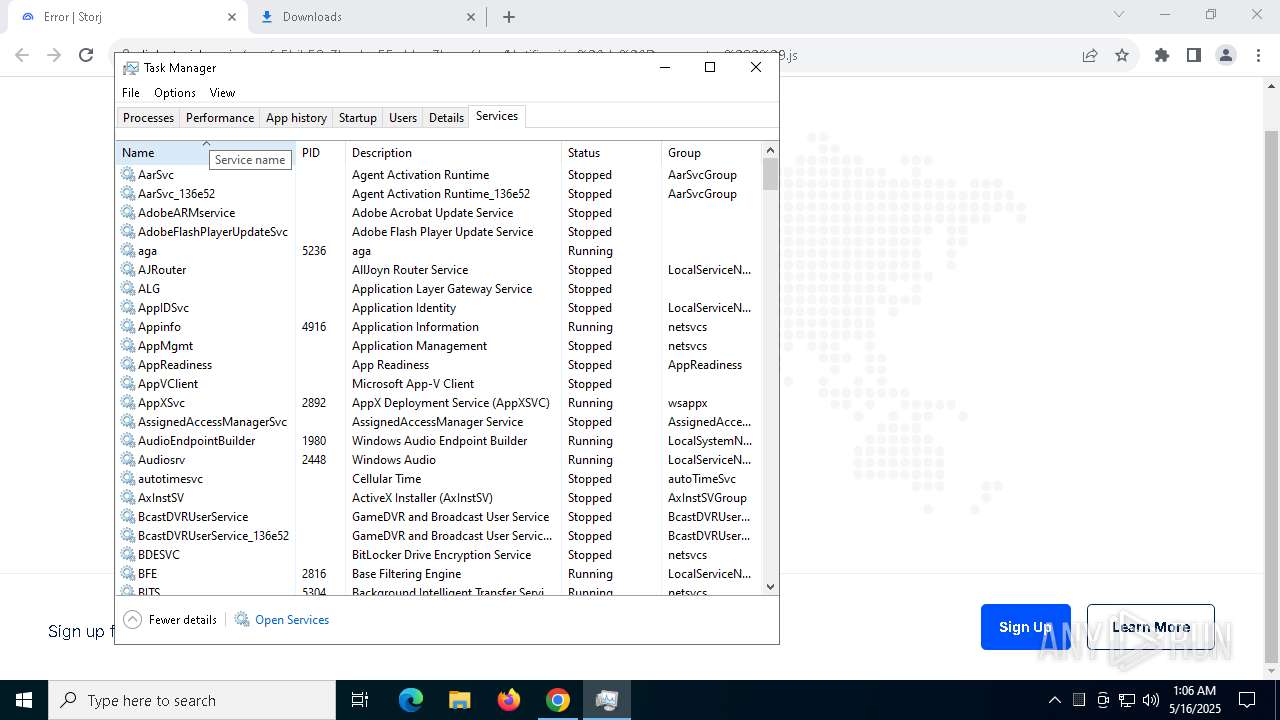Show hidden system tray icons
The width and height of the screenshot is (1280, 720).
(x=1054, y=700)
